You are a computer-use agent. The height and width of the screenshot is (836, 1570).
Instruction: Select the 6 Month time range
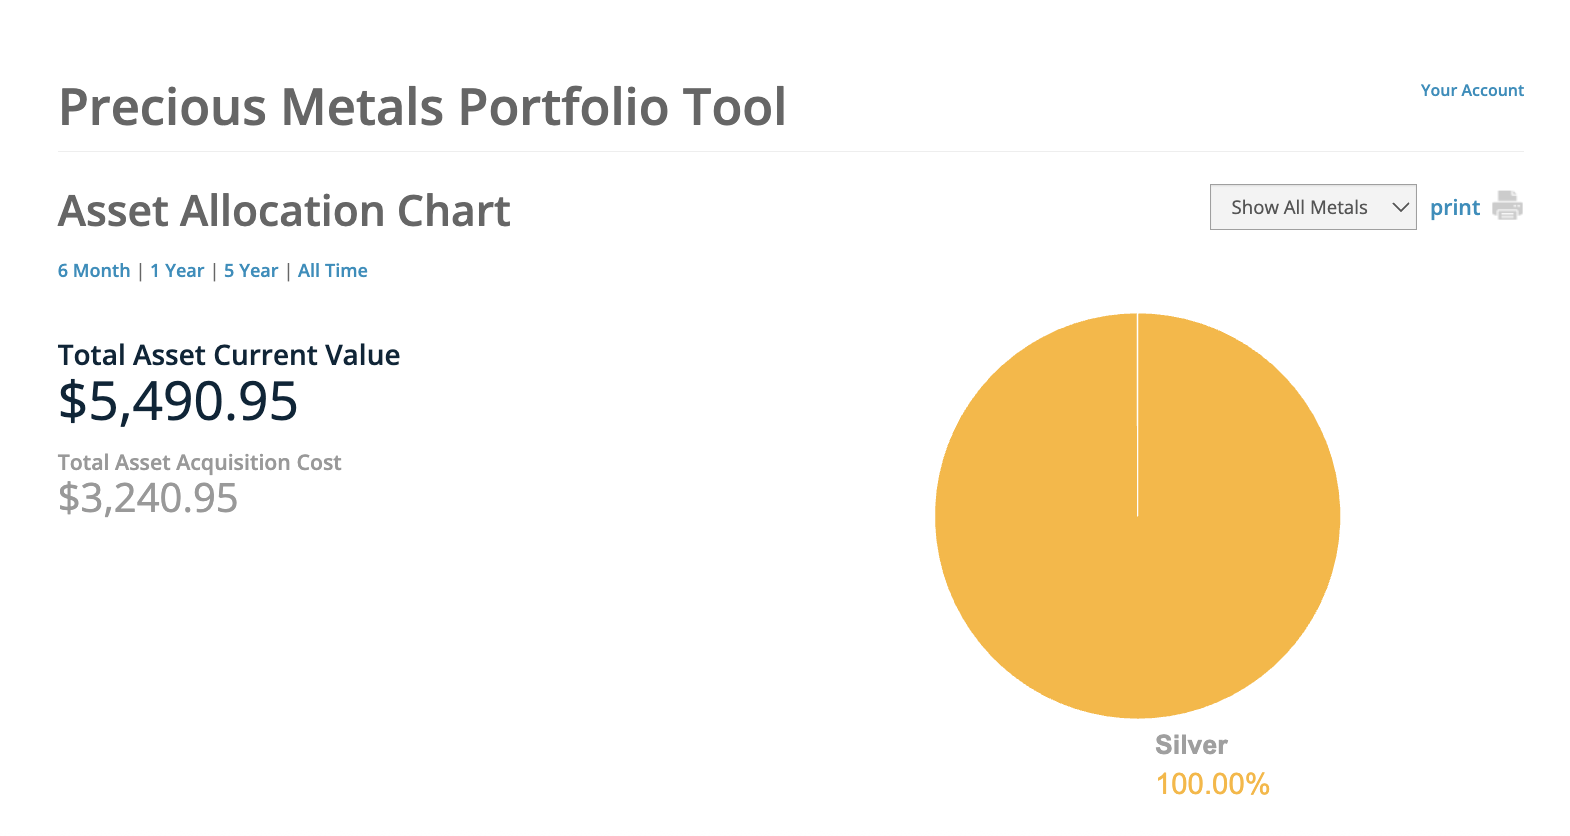(x=94, y=271)
